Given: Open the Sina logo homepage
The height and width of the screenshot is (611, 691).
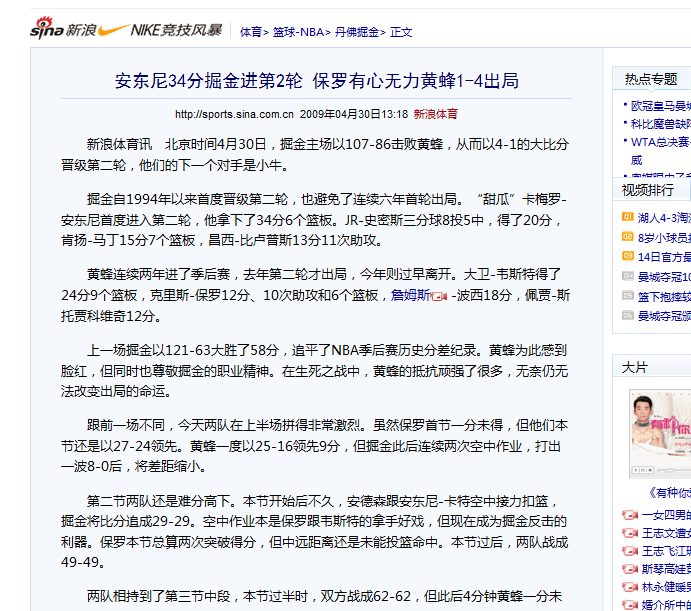Looking at the screenshot, I should tap(63, 28).
